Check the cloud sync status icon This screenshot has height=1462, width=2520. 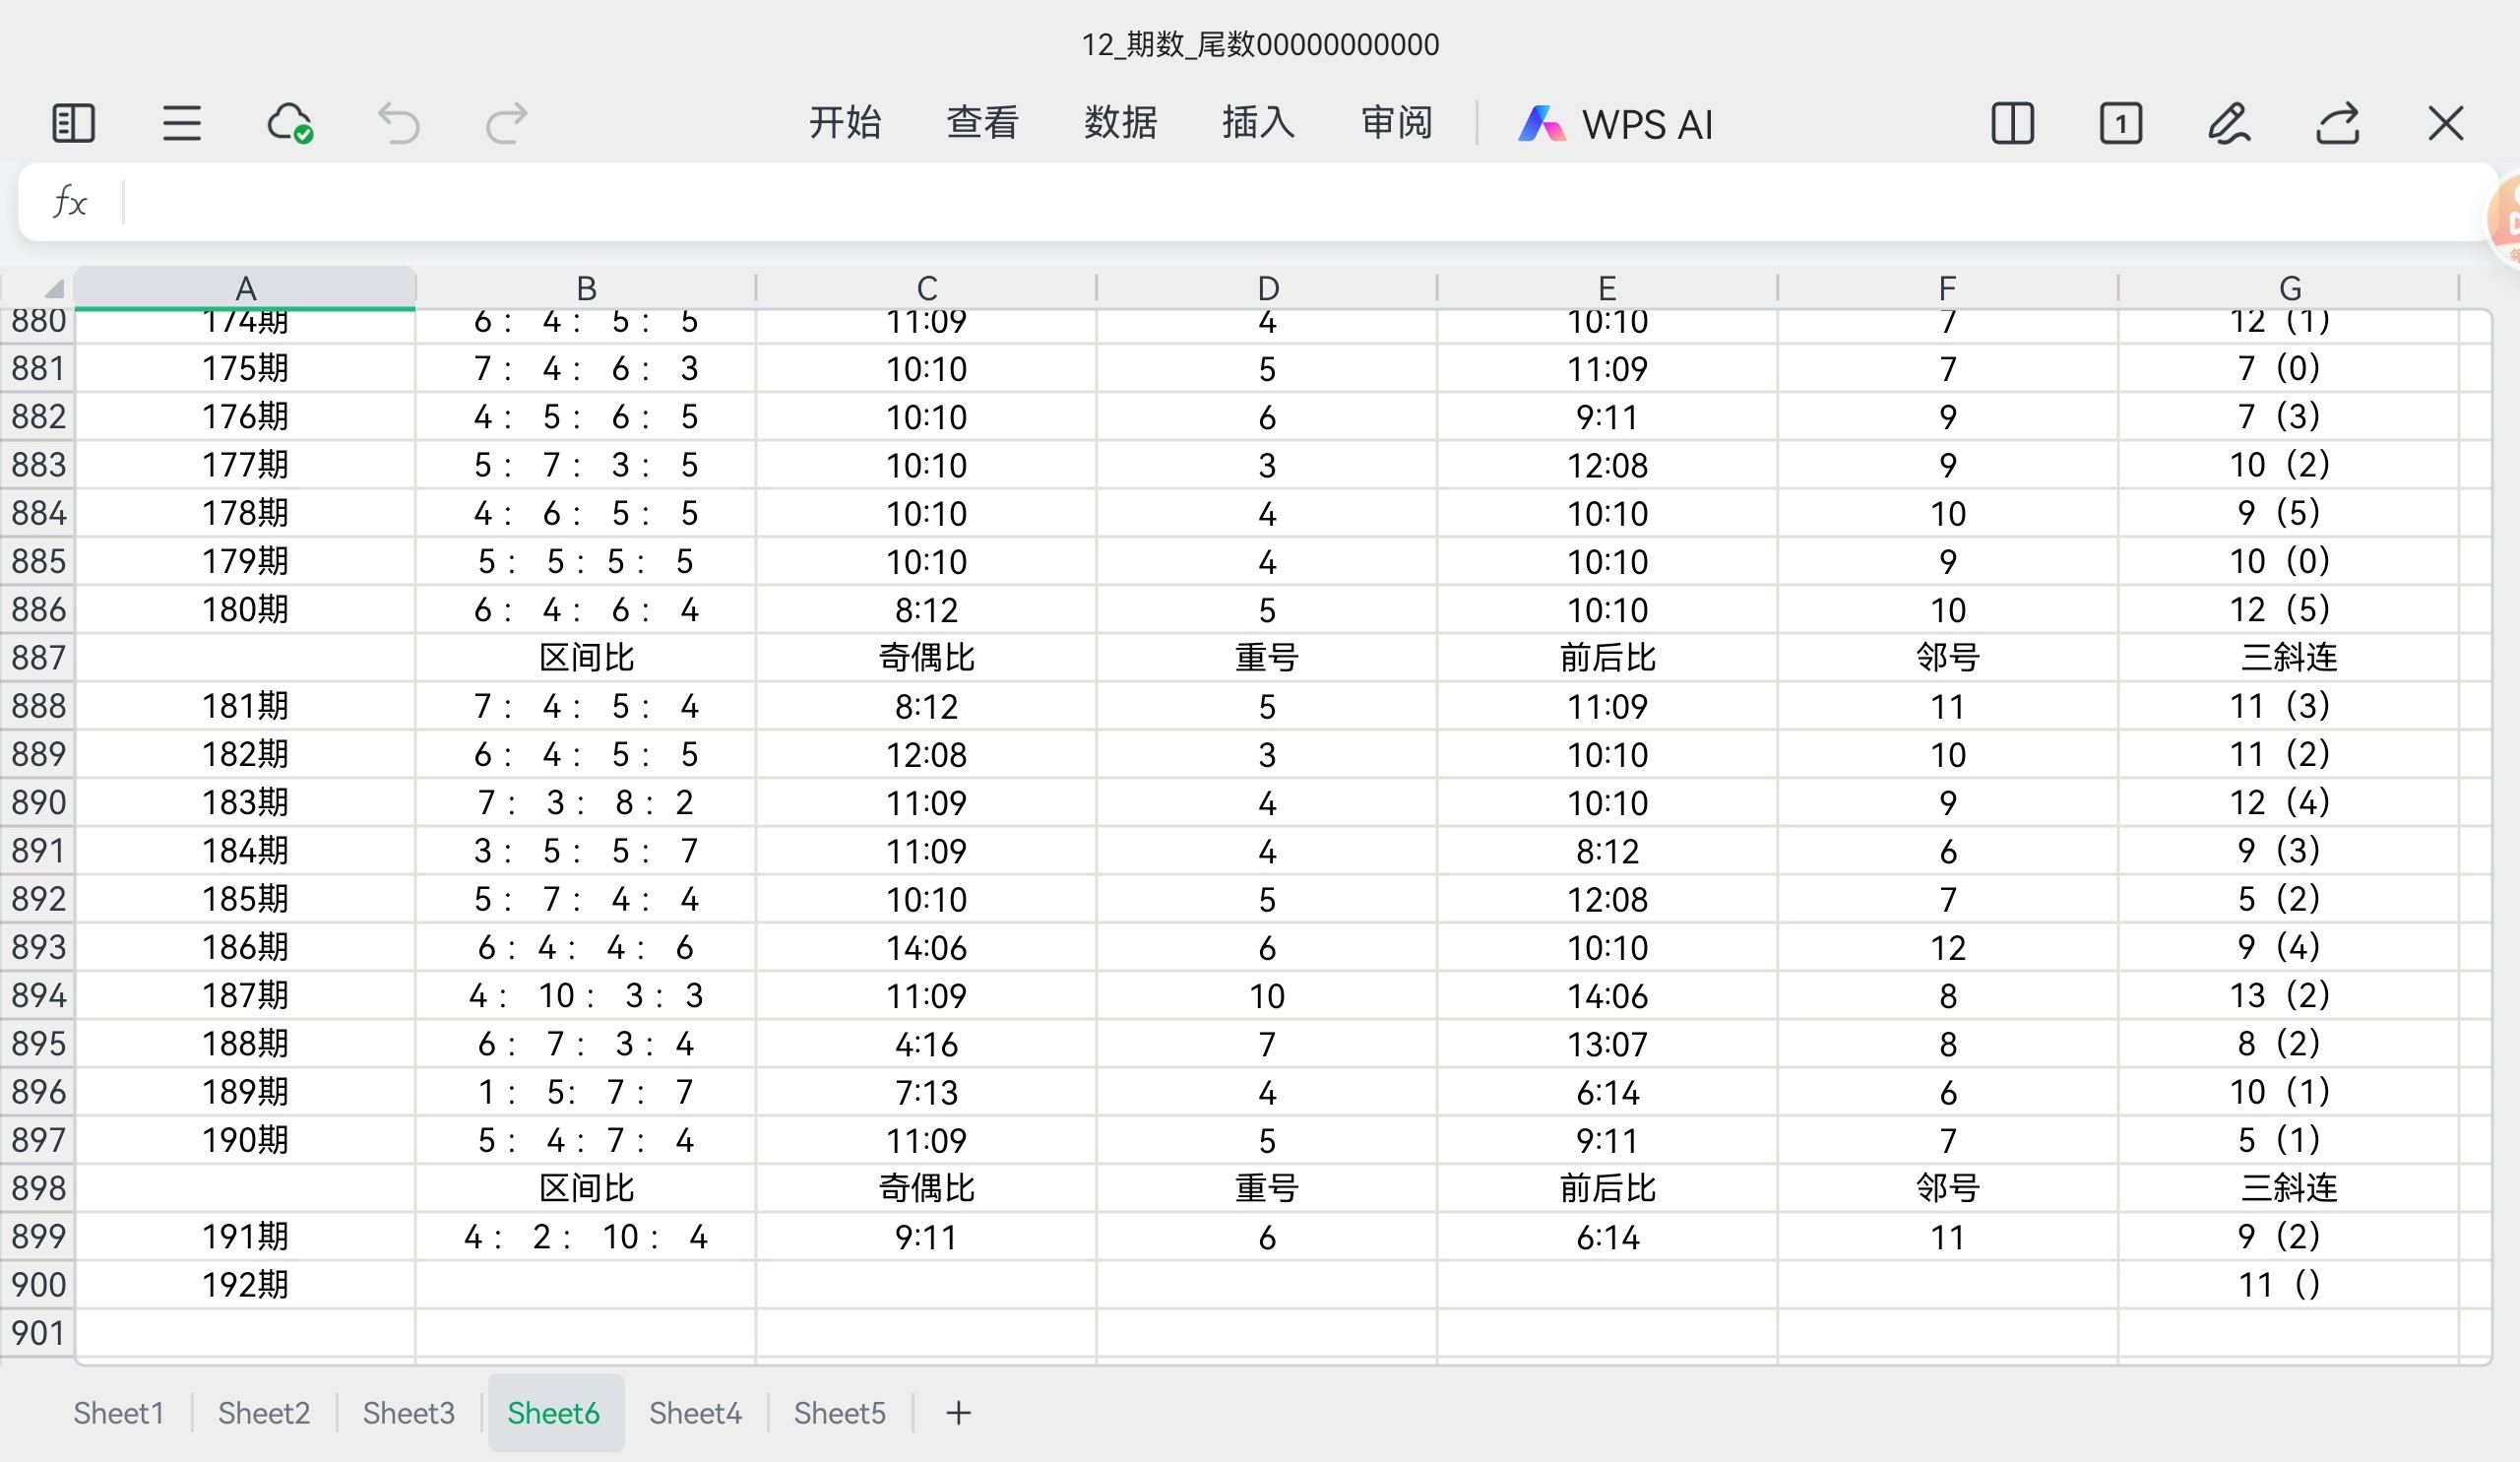point(290,124)
